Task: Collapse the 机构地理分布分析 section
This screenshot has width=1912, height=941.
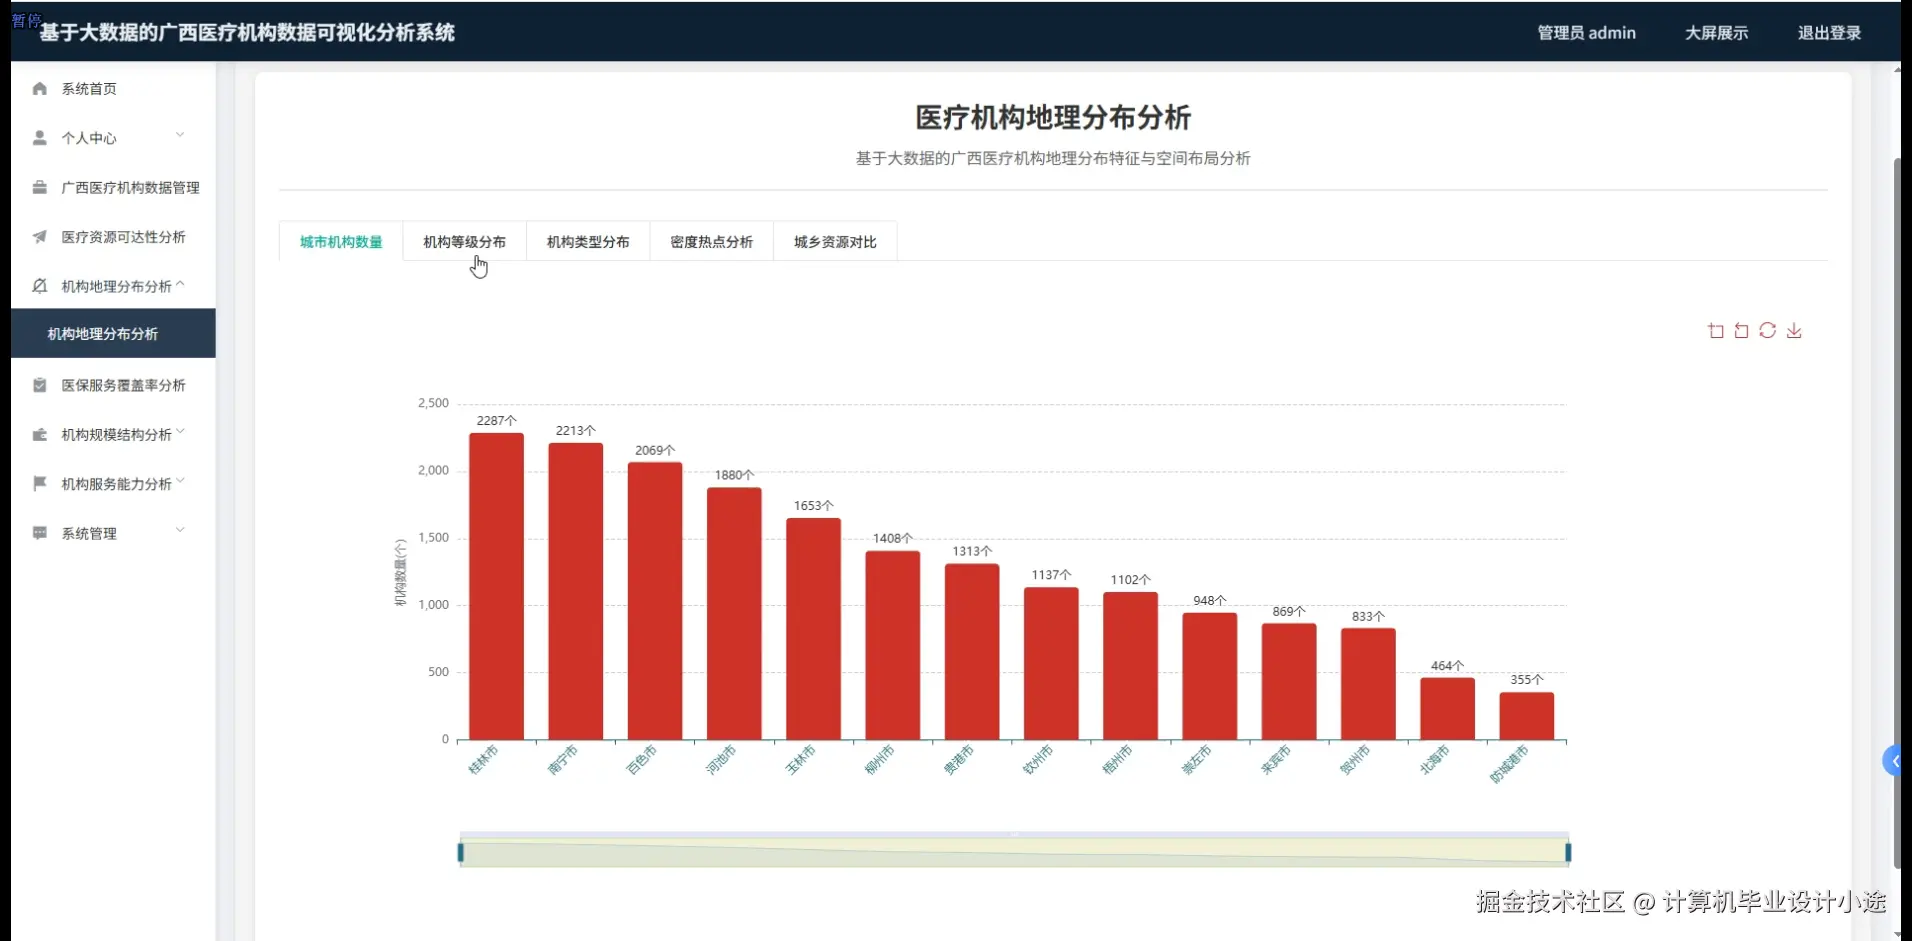Action: click(x=180, y=284)
